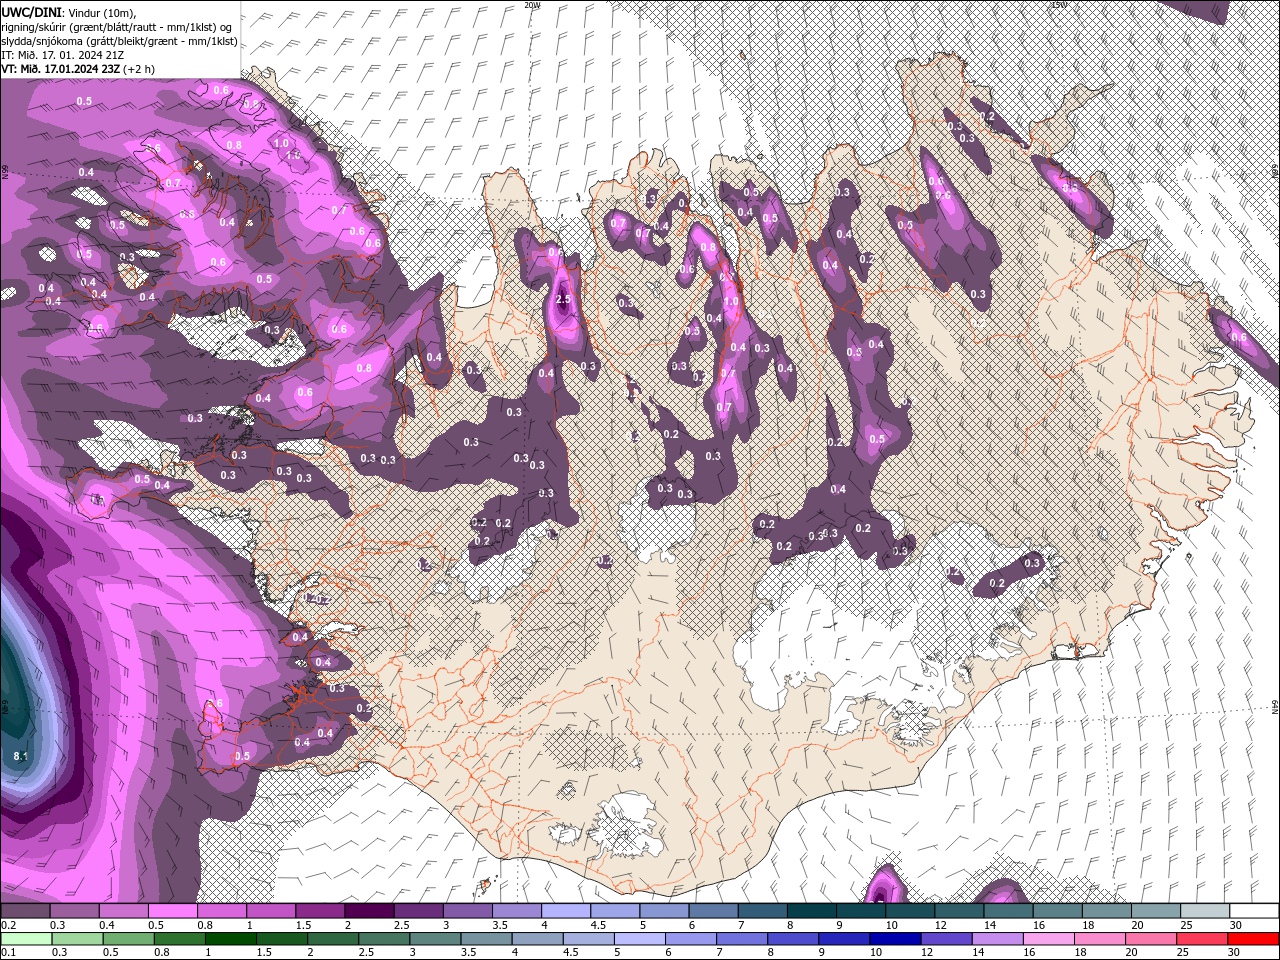This screenshot has width=1280, height=960.
Task: Click the '(+2 h)' forecast offset text
Action: pyautogui.click(x=137, y=69)
